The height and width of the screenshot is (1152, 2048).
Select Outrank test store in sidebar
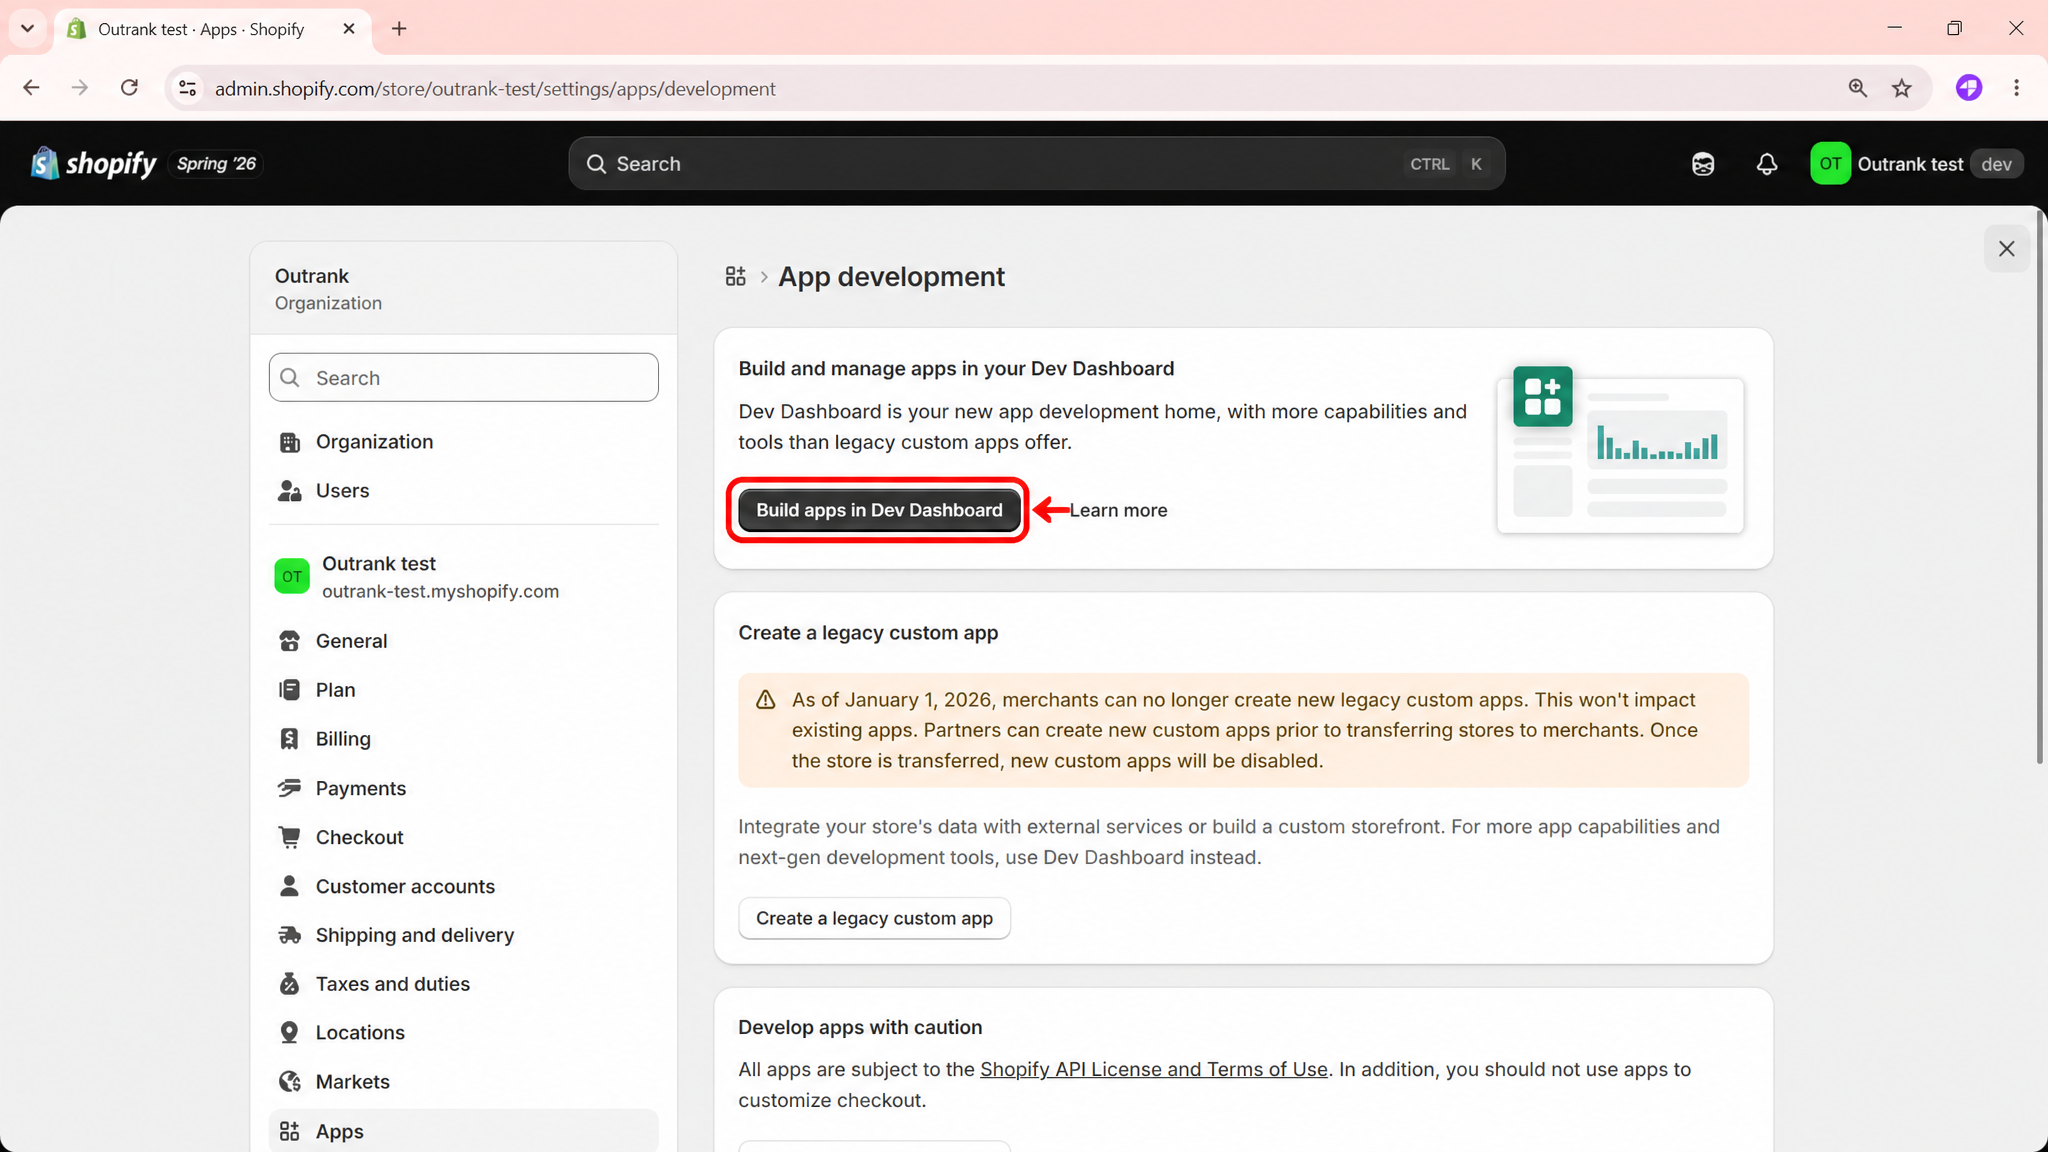(464, 577)
